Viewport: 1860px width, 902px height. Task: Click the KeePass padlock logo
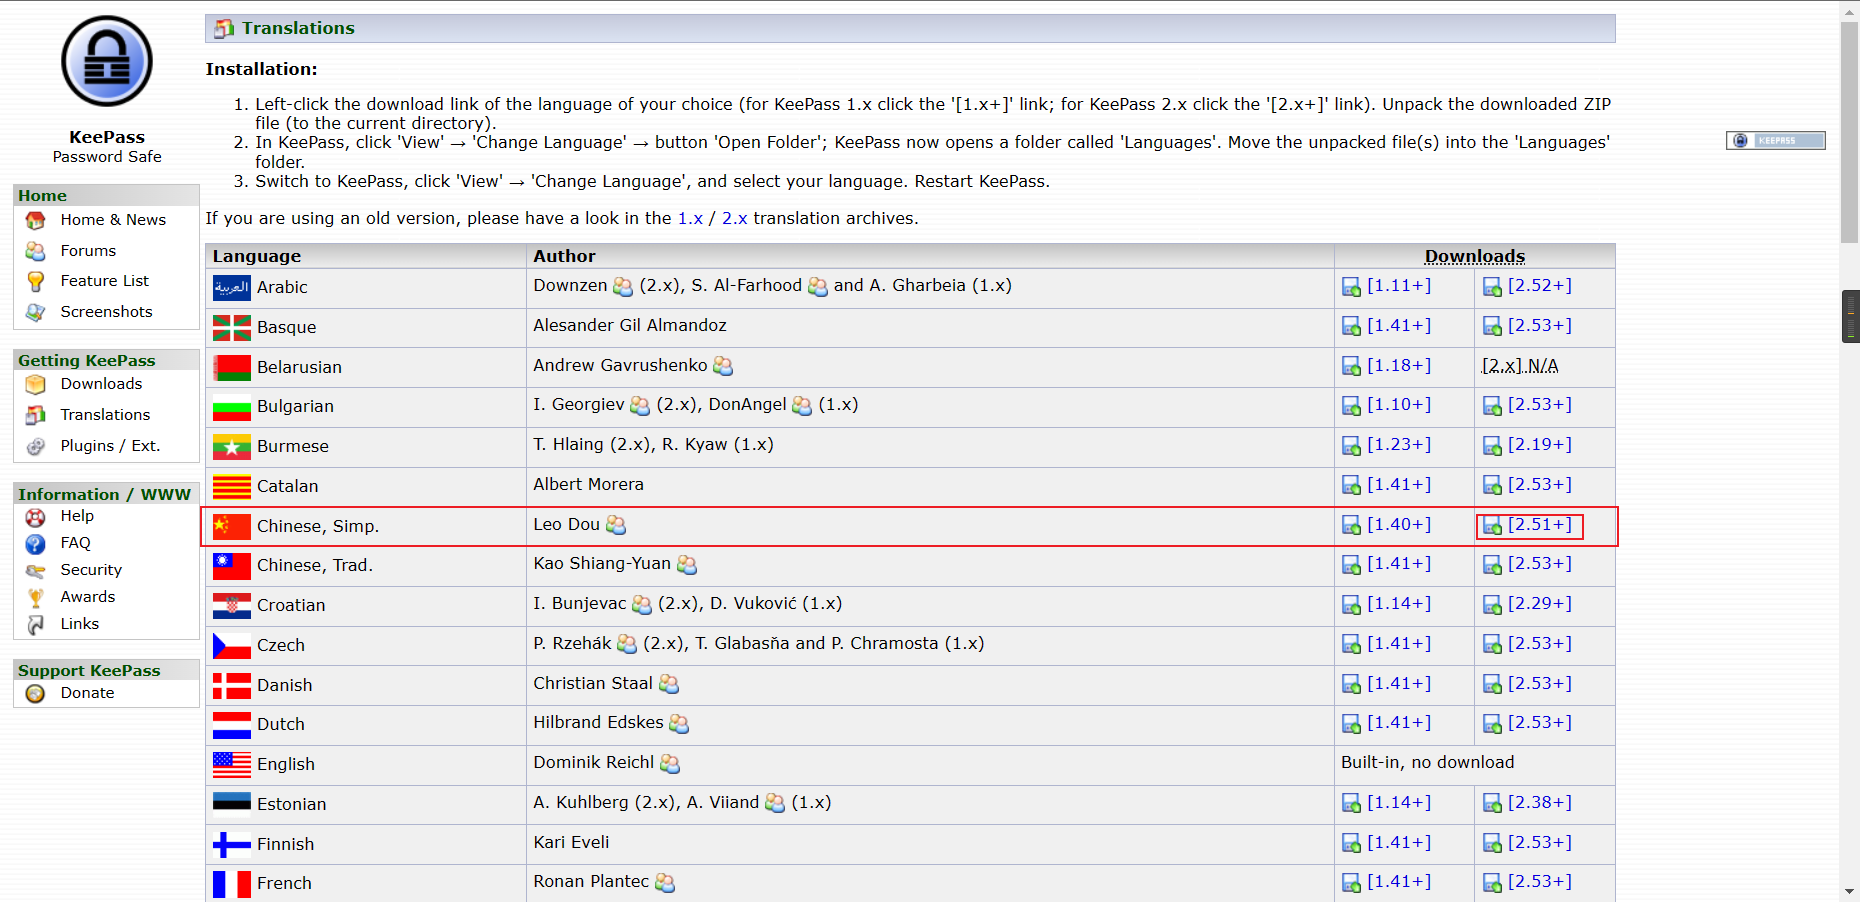click(107, 62)
